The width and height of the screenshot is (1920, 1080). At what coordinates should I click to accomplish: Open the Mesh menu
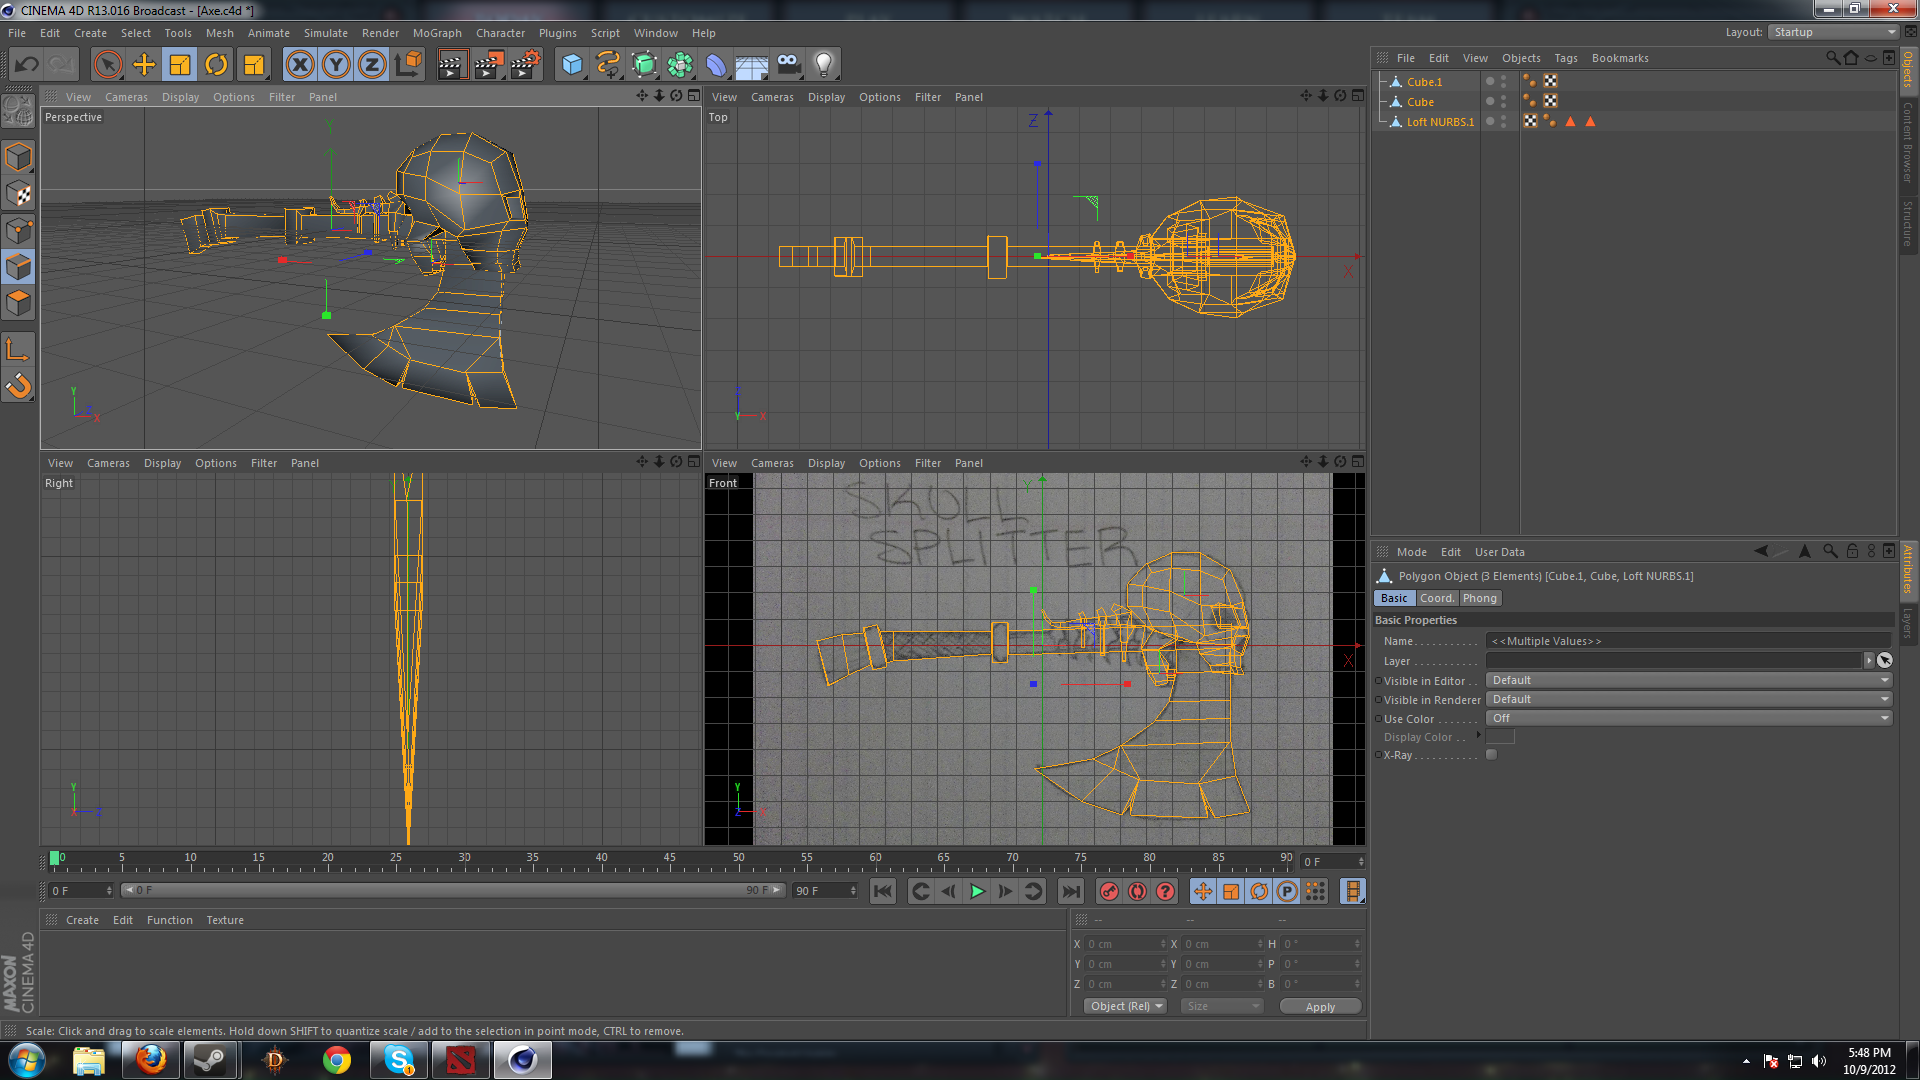[x=219, y=33]
